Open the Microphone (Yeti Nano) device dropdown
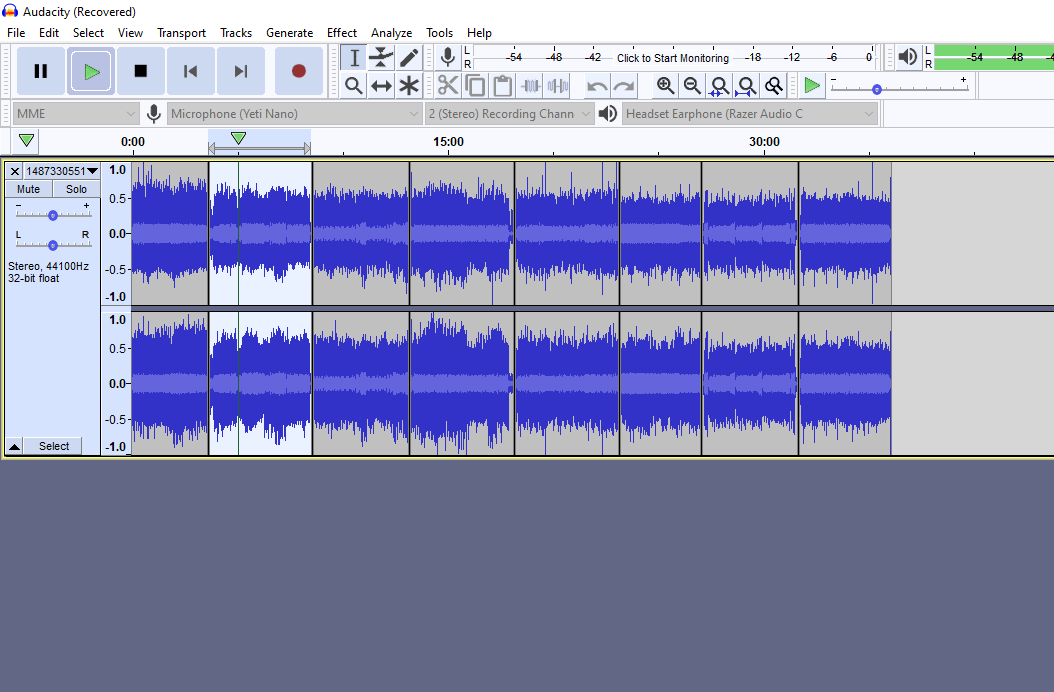The width and height of the screenshot is (1054, 692). [x=294, y=114]
